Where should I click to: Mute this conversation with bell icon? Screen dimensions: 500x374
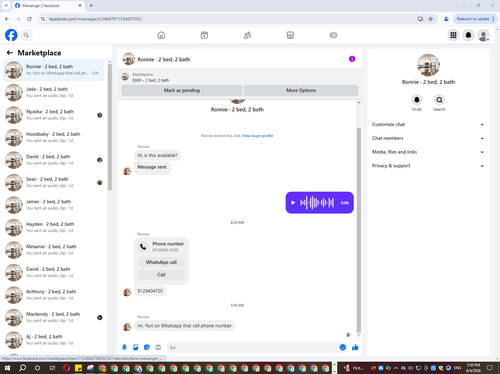[417, 100]
